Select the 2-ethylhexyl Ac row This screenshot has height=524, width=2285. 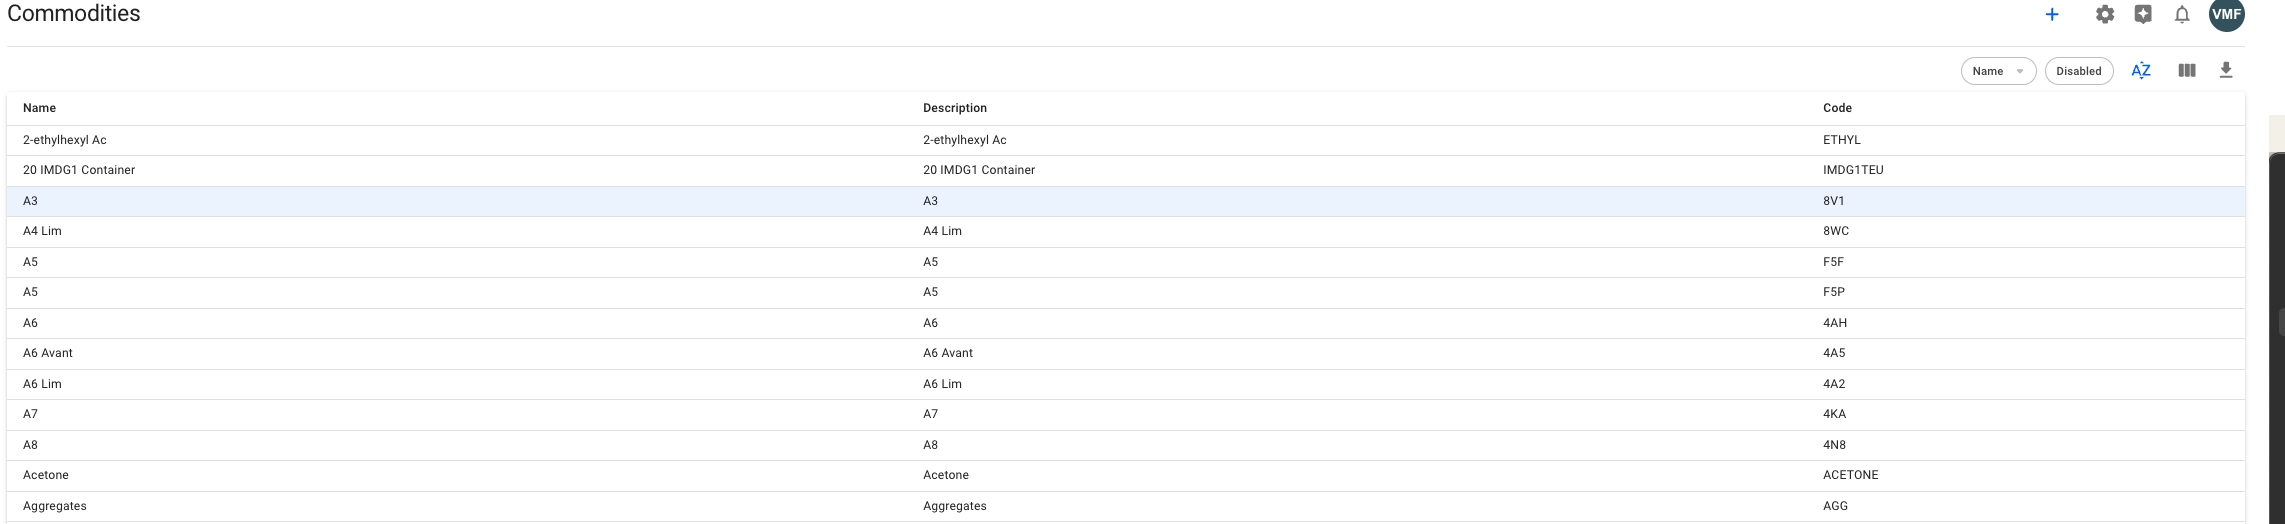[65, 140]
